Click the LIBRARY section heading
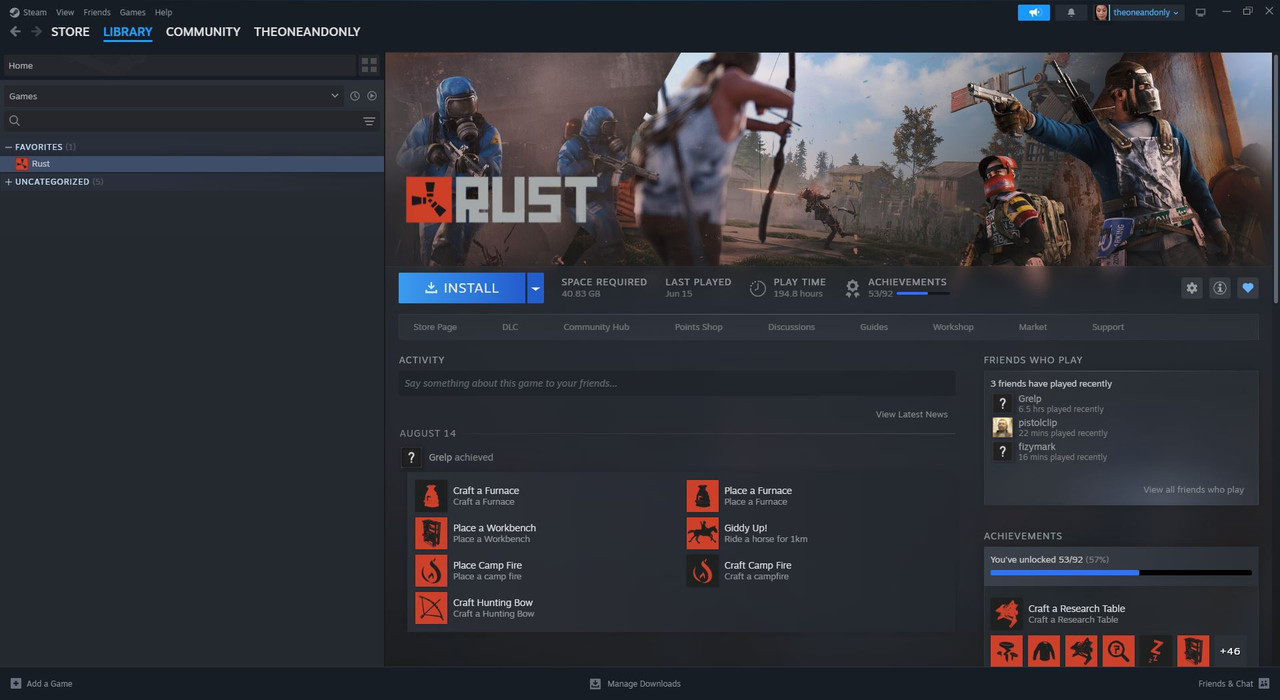 click(128, 32)
